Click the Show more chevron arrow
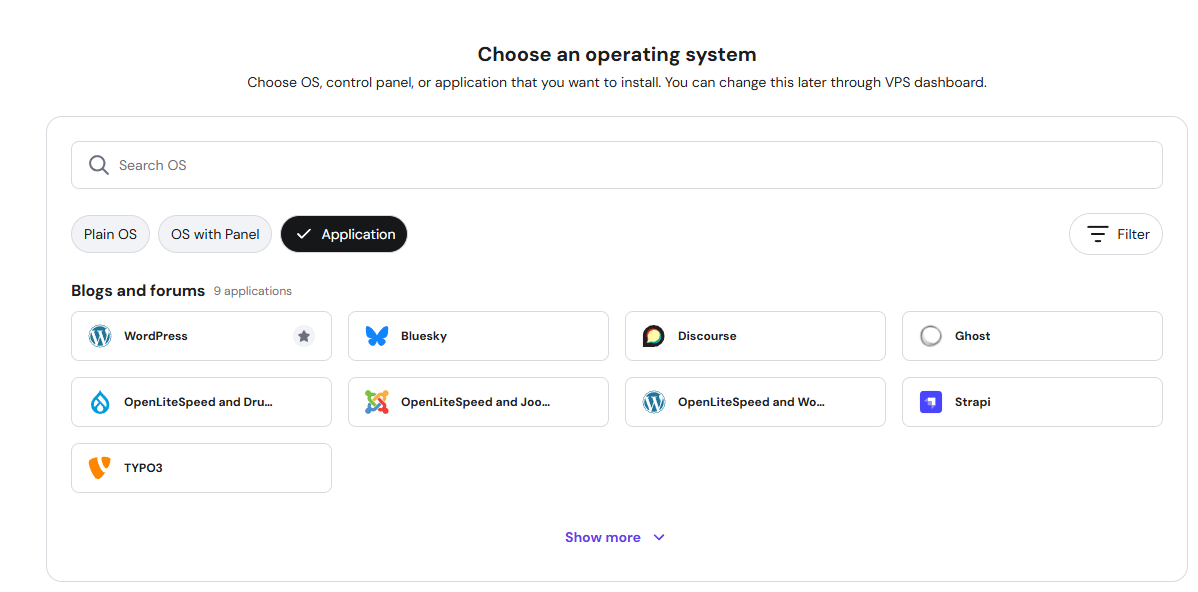 (659, 538)
